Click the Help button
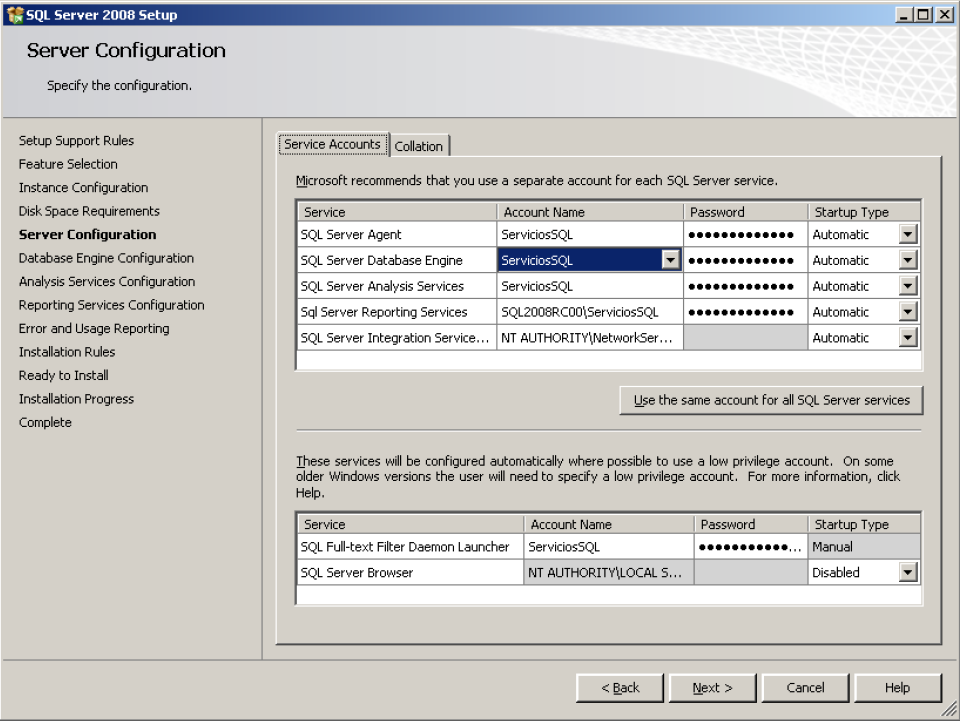The image size is (960, 721). [x=897, y=688]
